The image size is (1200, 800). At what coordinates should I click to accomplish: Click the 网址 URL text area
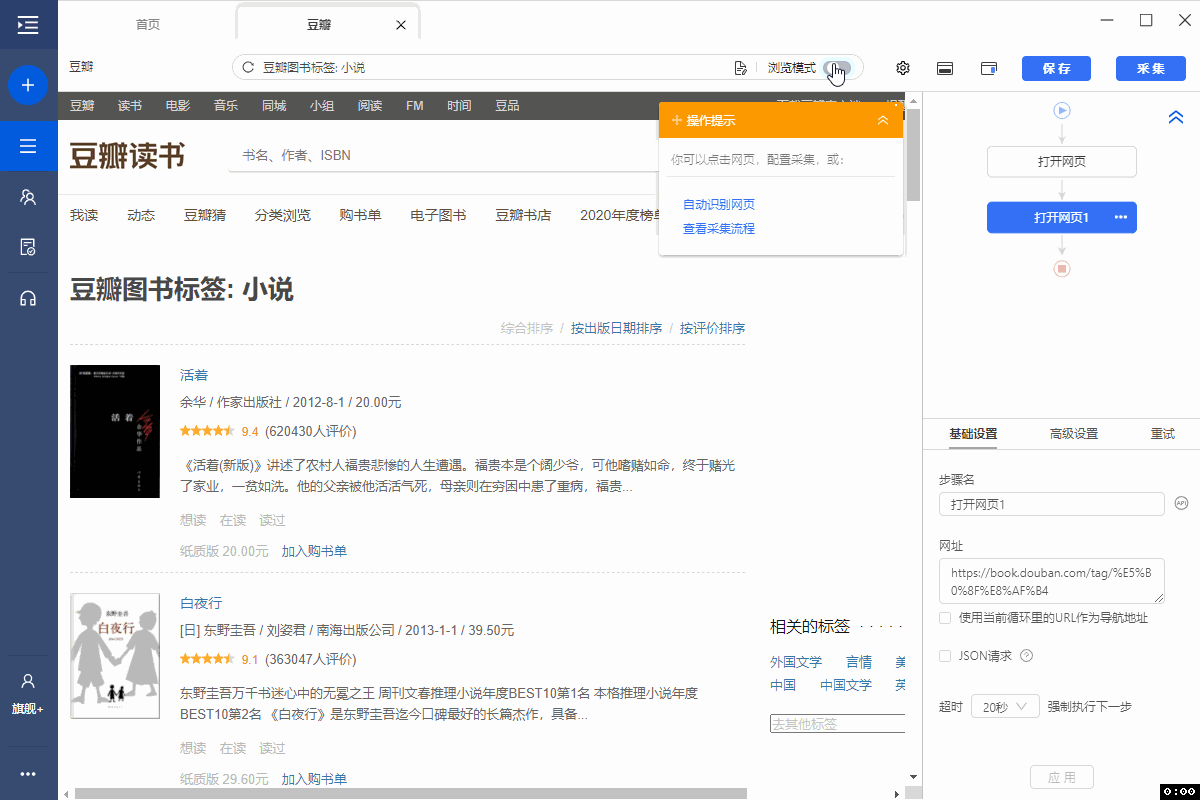click(1052, 581)
